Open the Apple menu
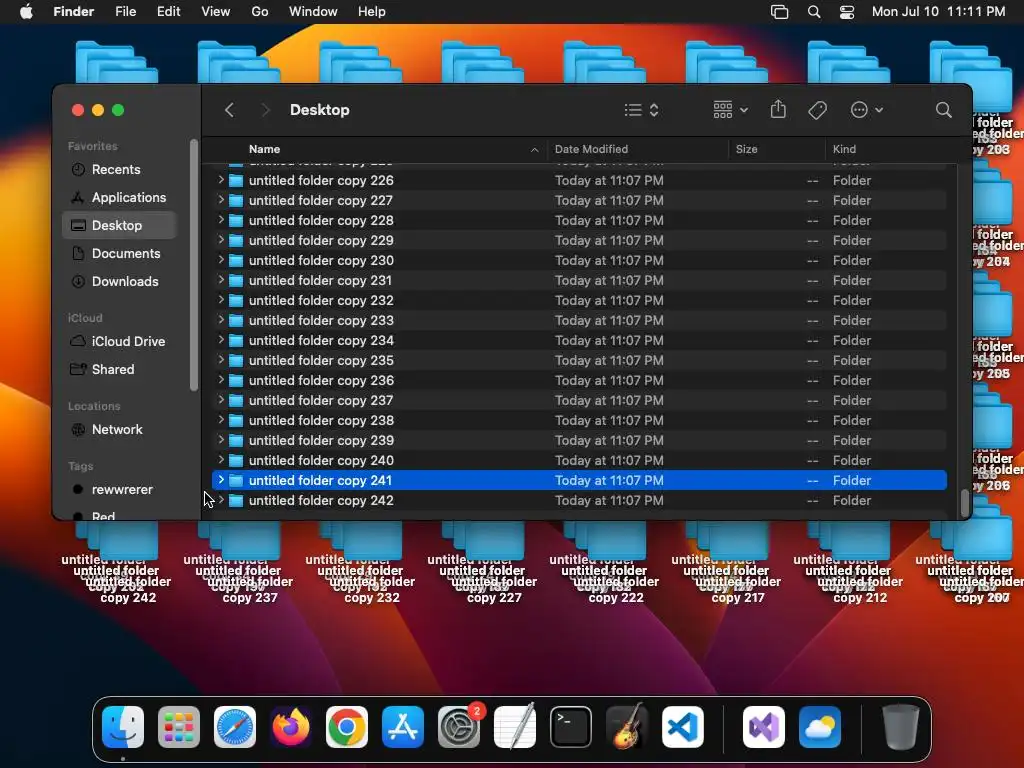Viewport: 1024px width, 768px height. pos(26,12)
